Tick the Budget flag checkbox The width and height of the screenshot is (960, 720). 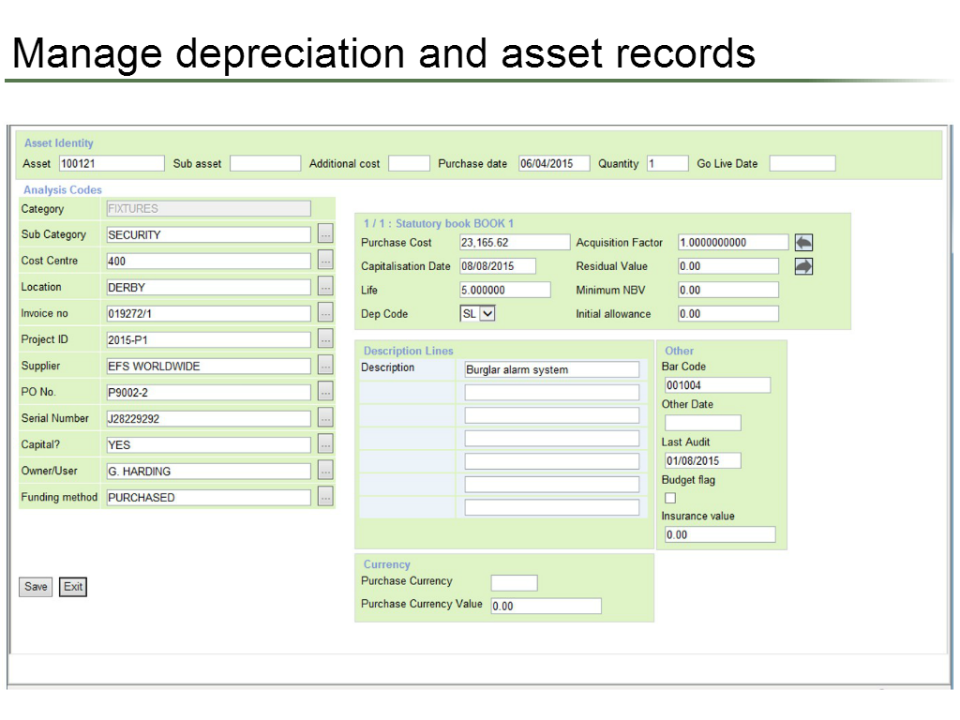(x=670, y=498)
